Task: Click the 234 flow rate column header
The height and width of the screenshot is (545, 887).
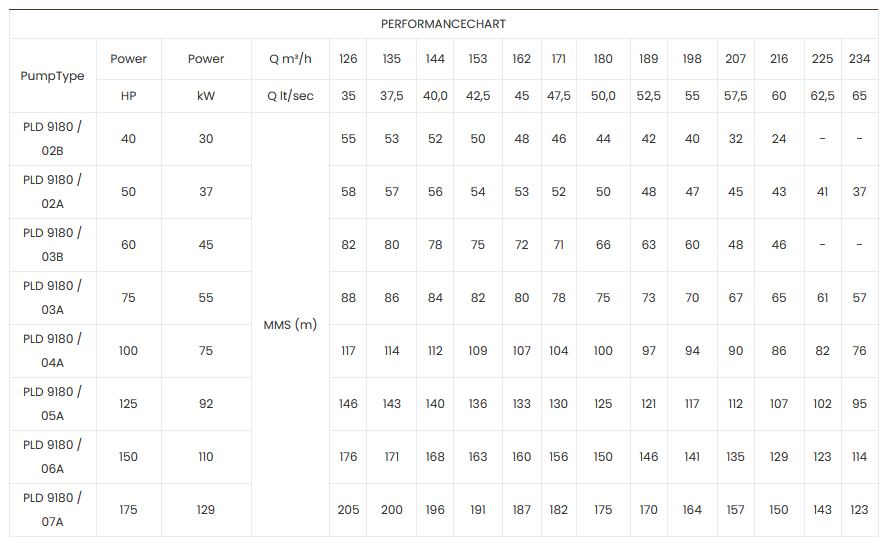Action: point(860,59)
